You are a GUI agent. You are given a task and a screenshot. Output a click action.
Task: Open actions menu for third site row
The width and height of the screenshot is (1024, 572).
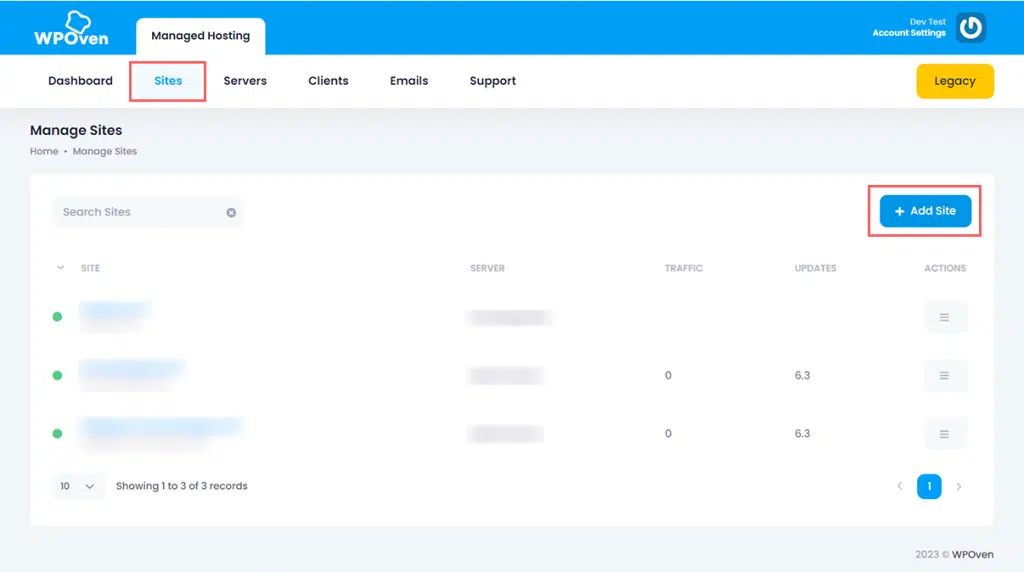(x=944, y=434)
